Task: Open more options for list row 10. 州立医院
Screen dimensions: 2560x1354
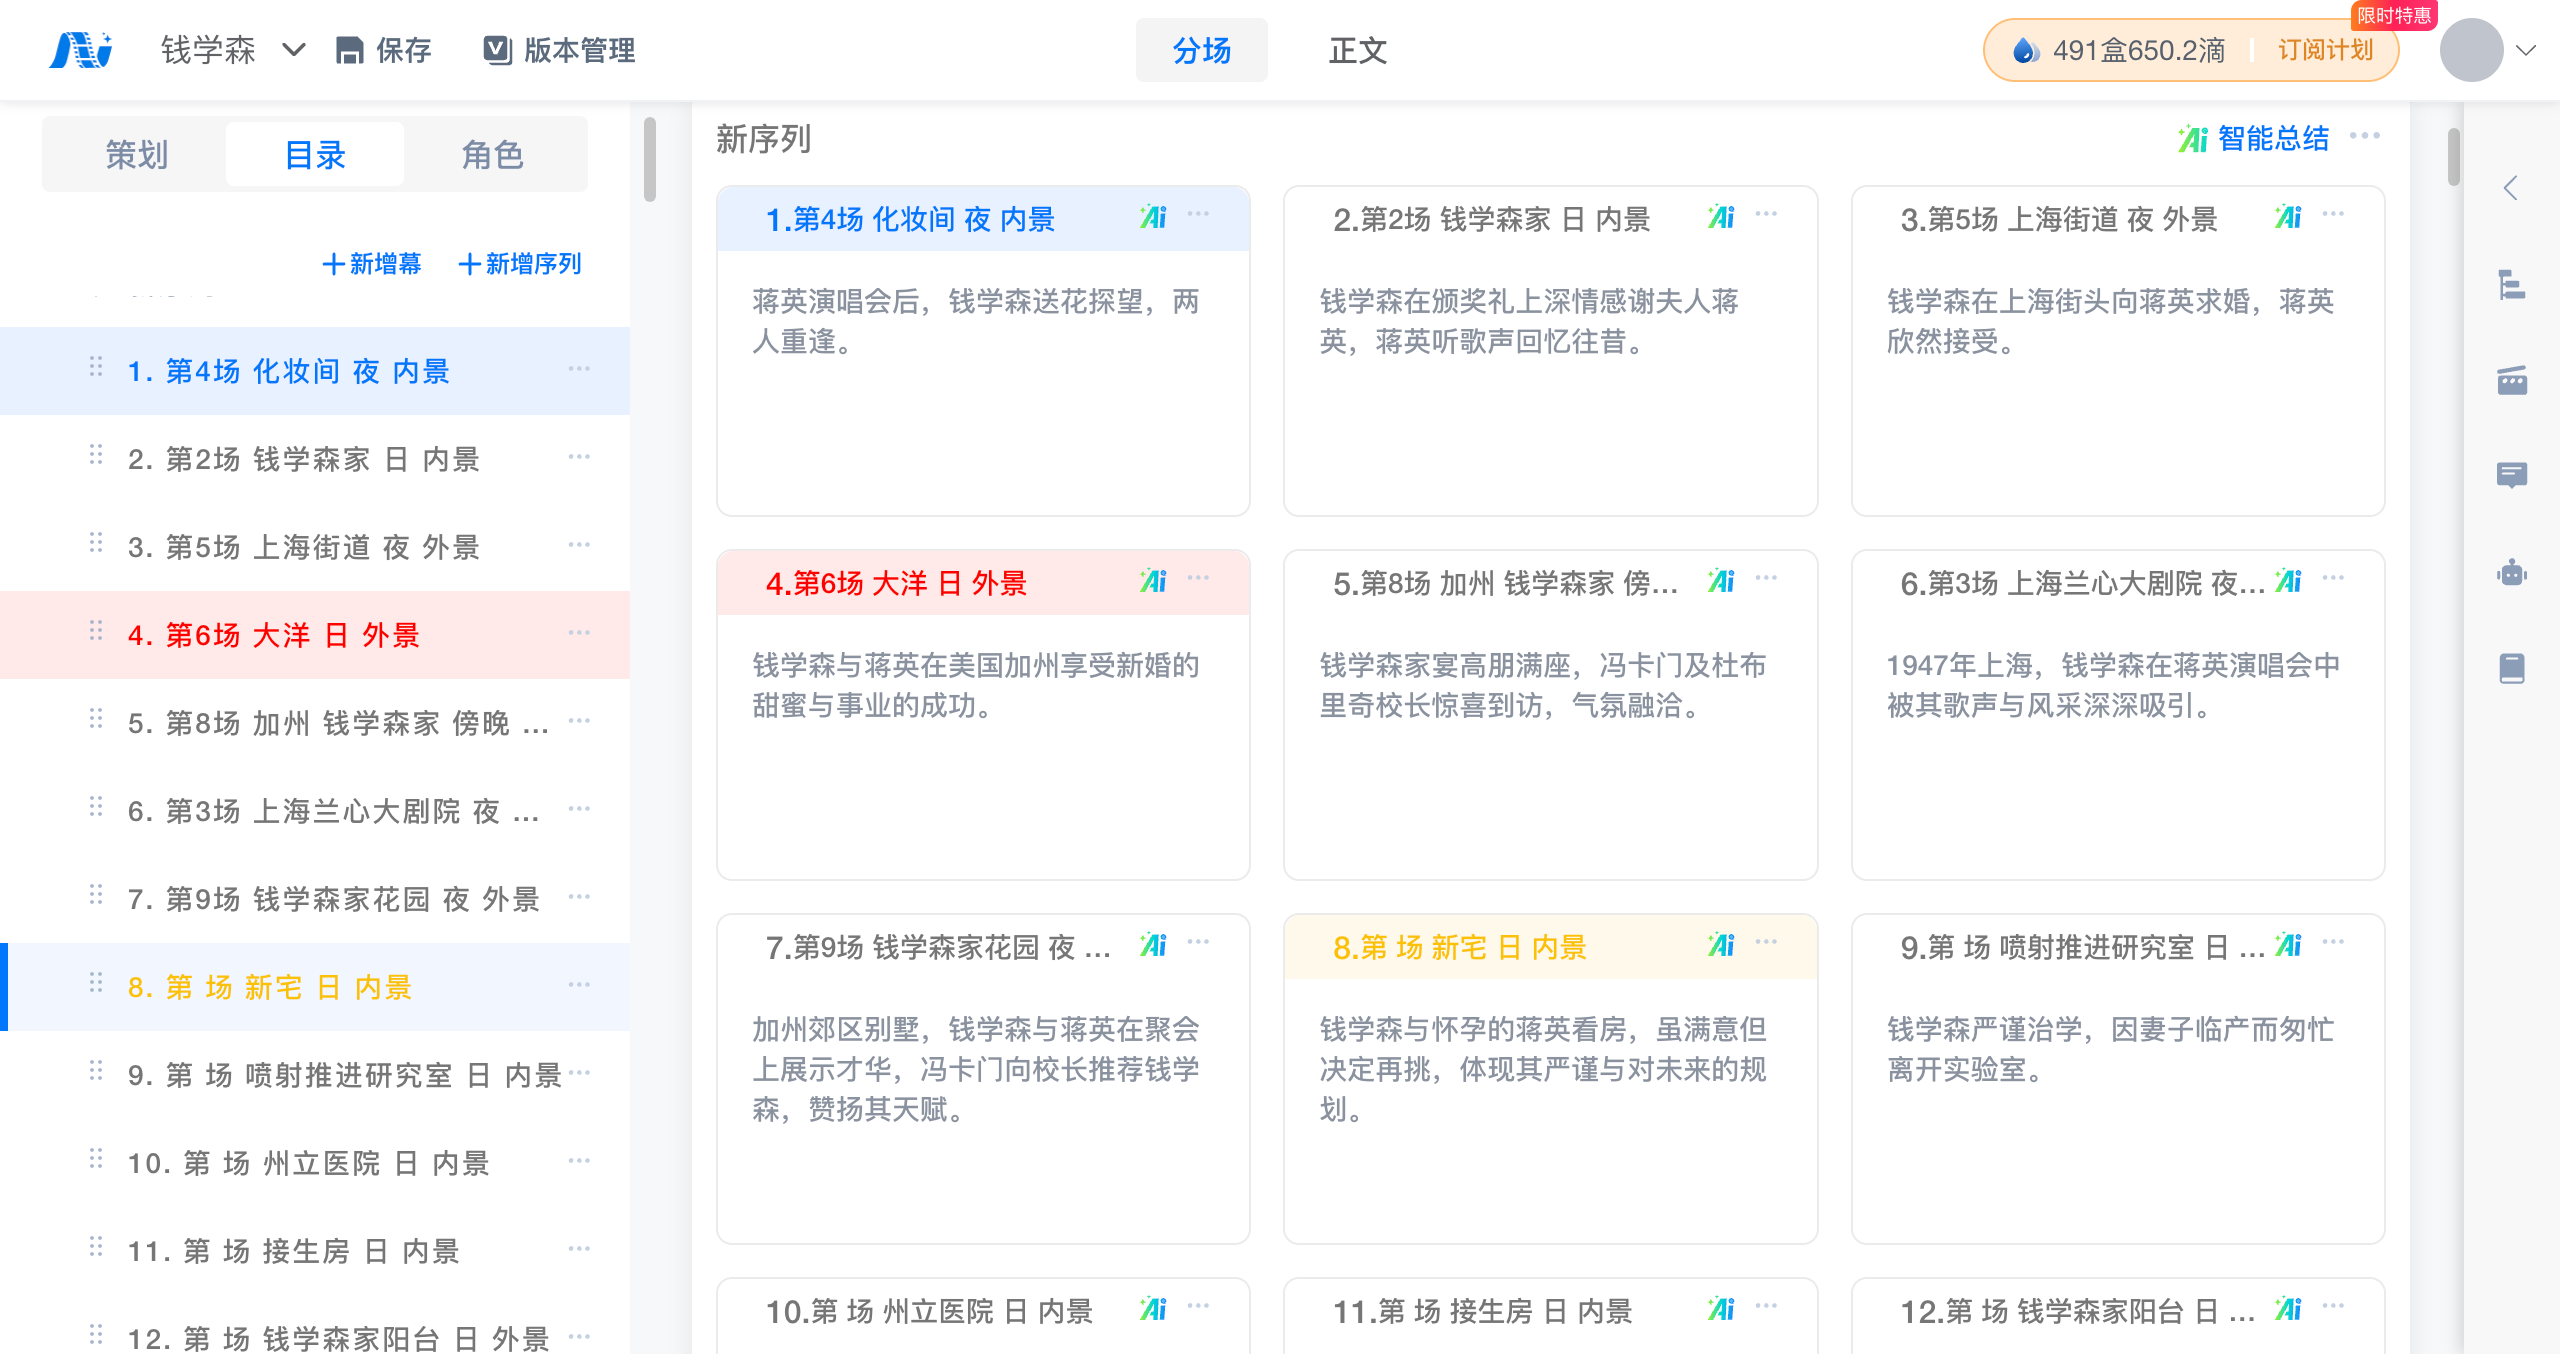Action: point(579,1161)
